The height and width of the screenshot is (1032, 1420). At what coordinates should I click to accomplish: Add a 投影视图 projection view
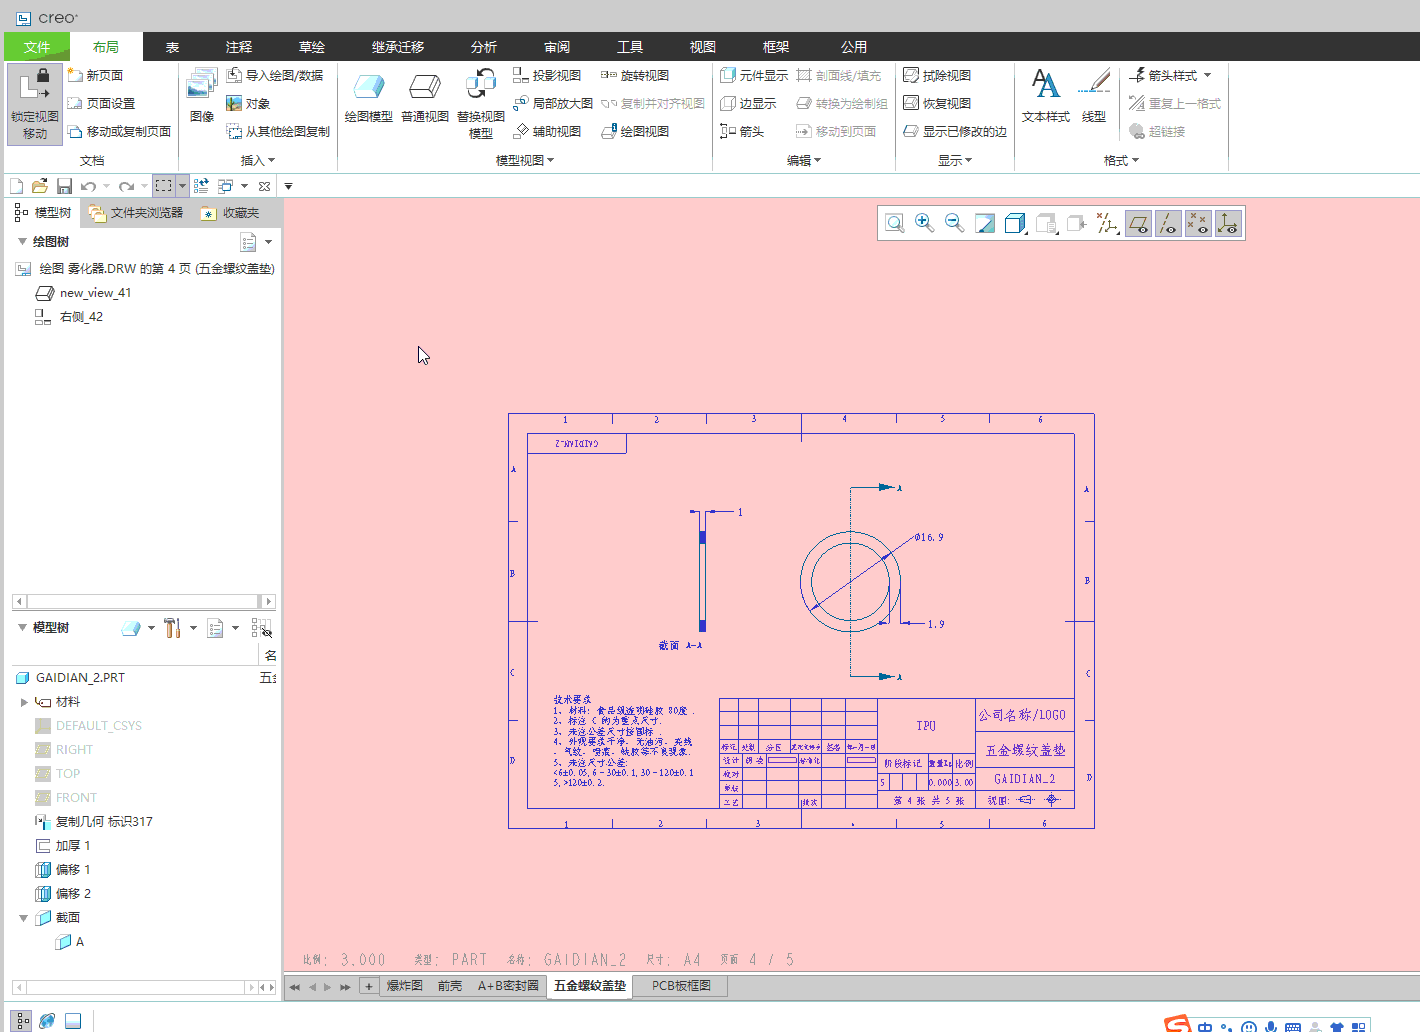coord(547,75)
